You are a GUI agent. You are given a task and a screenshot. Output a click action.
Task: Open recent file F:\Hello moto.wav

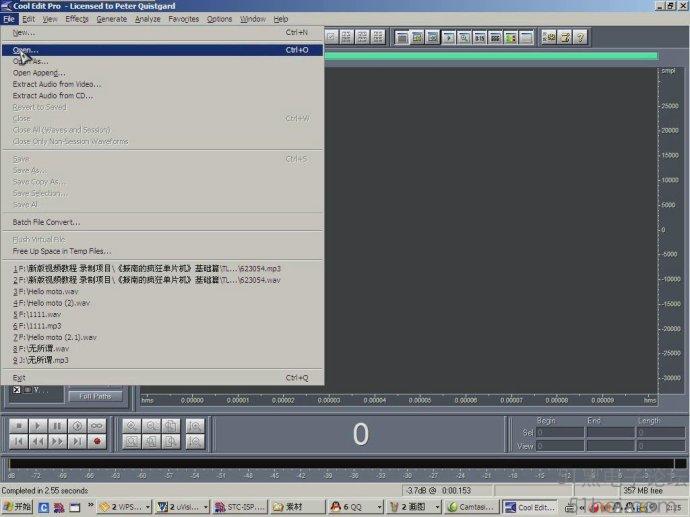(x=162, y=291)
